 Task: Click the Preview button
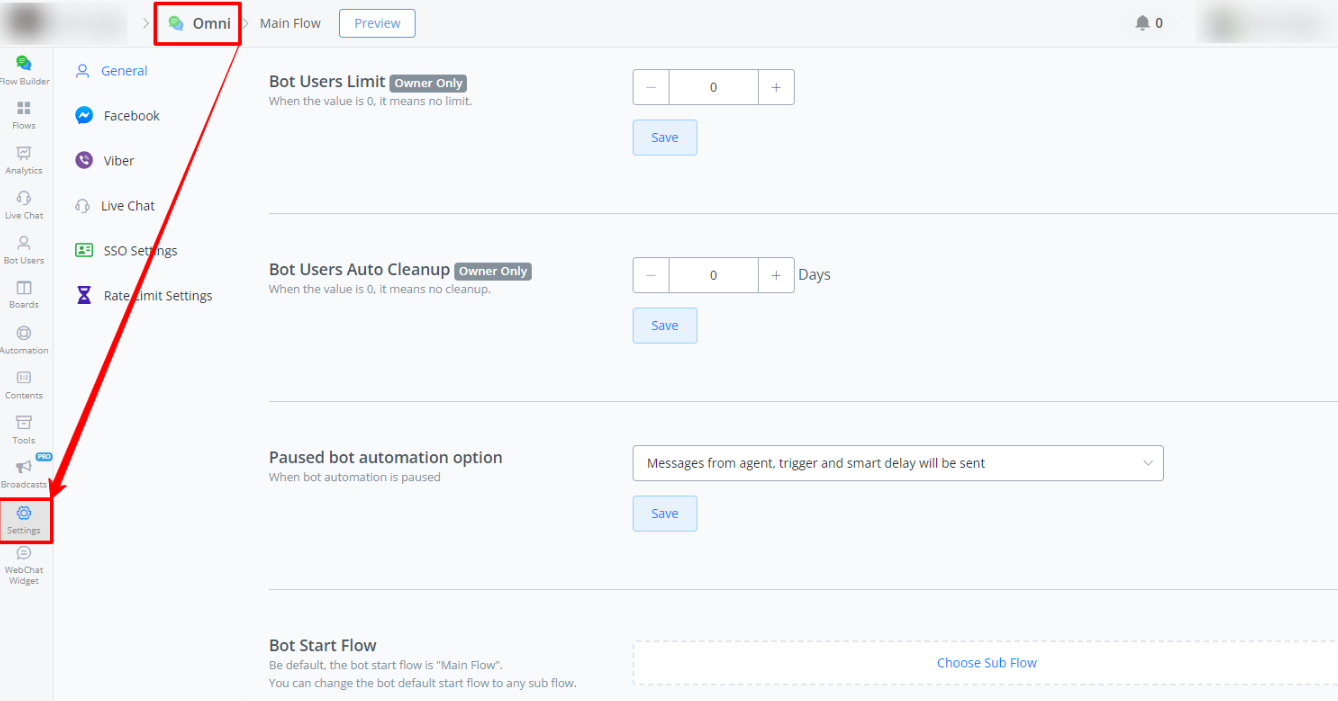pos(377,23)
